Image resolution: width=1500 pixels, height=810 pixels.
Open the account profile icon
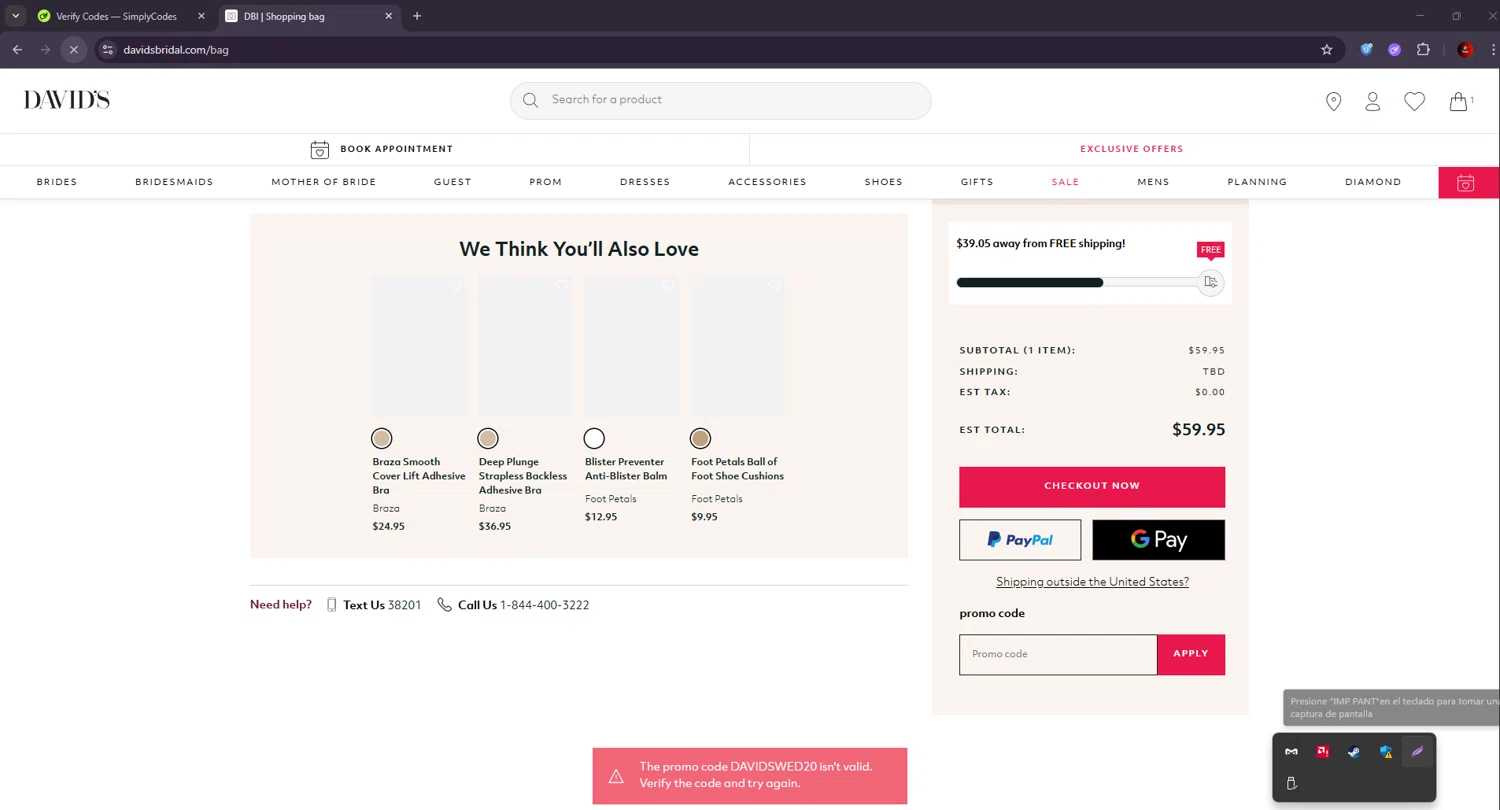(x=1372, y=101)
